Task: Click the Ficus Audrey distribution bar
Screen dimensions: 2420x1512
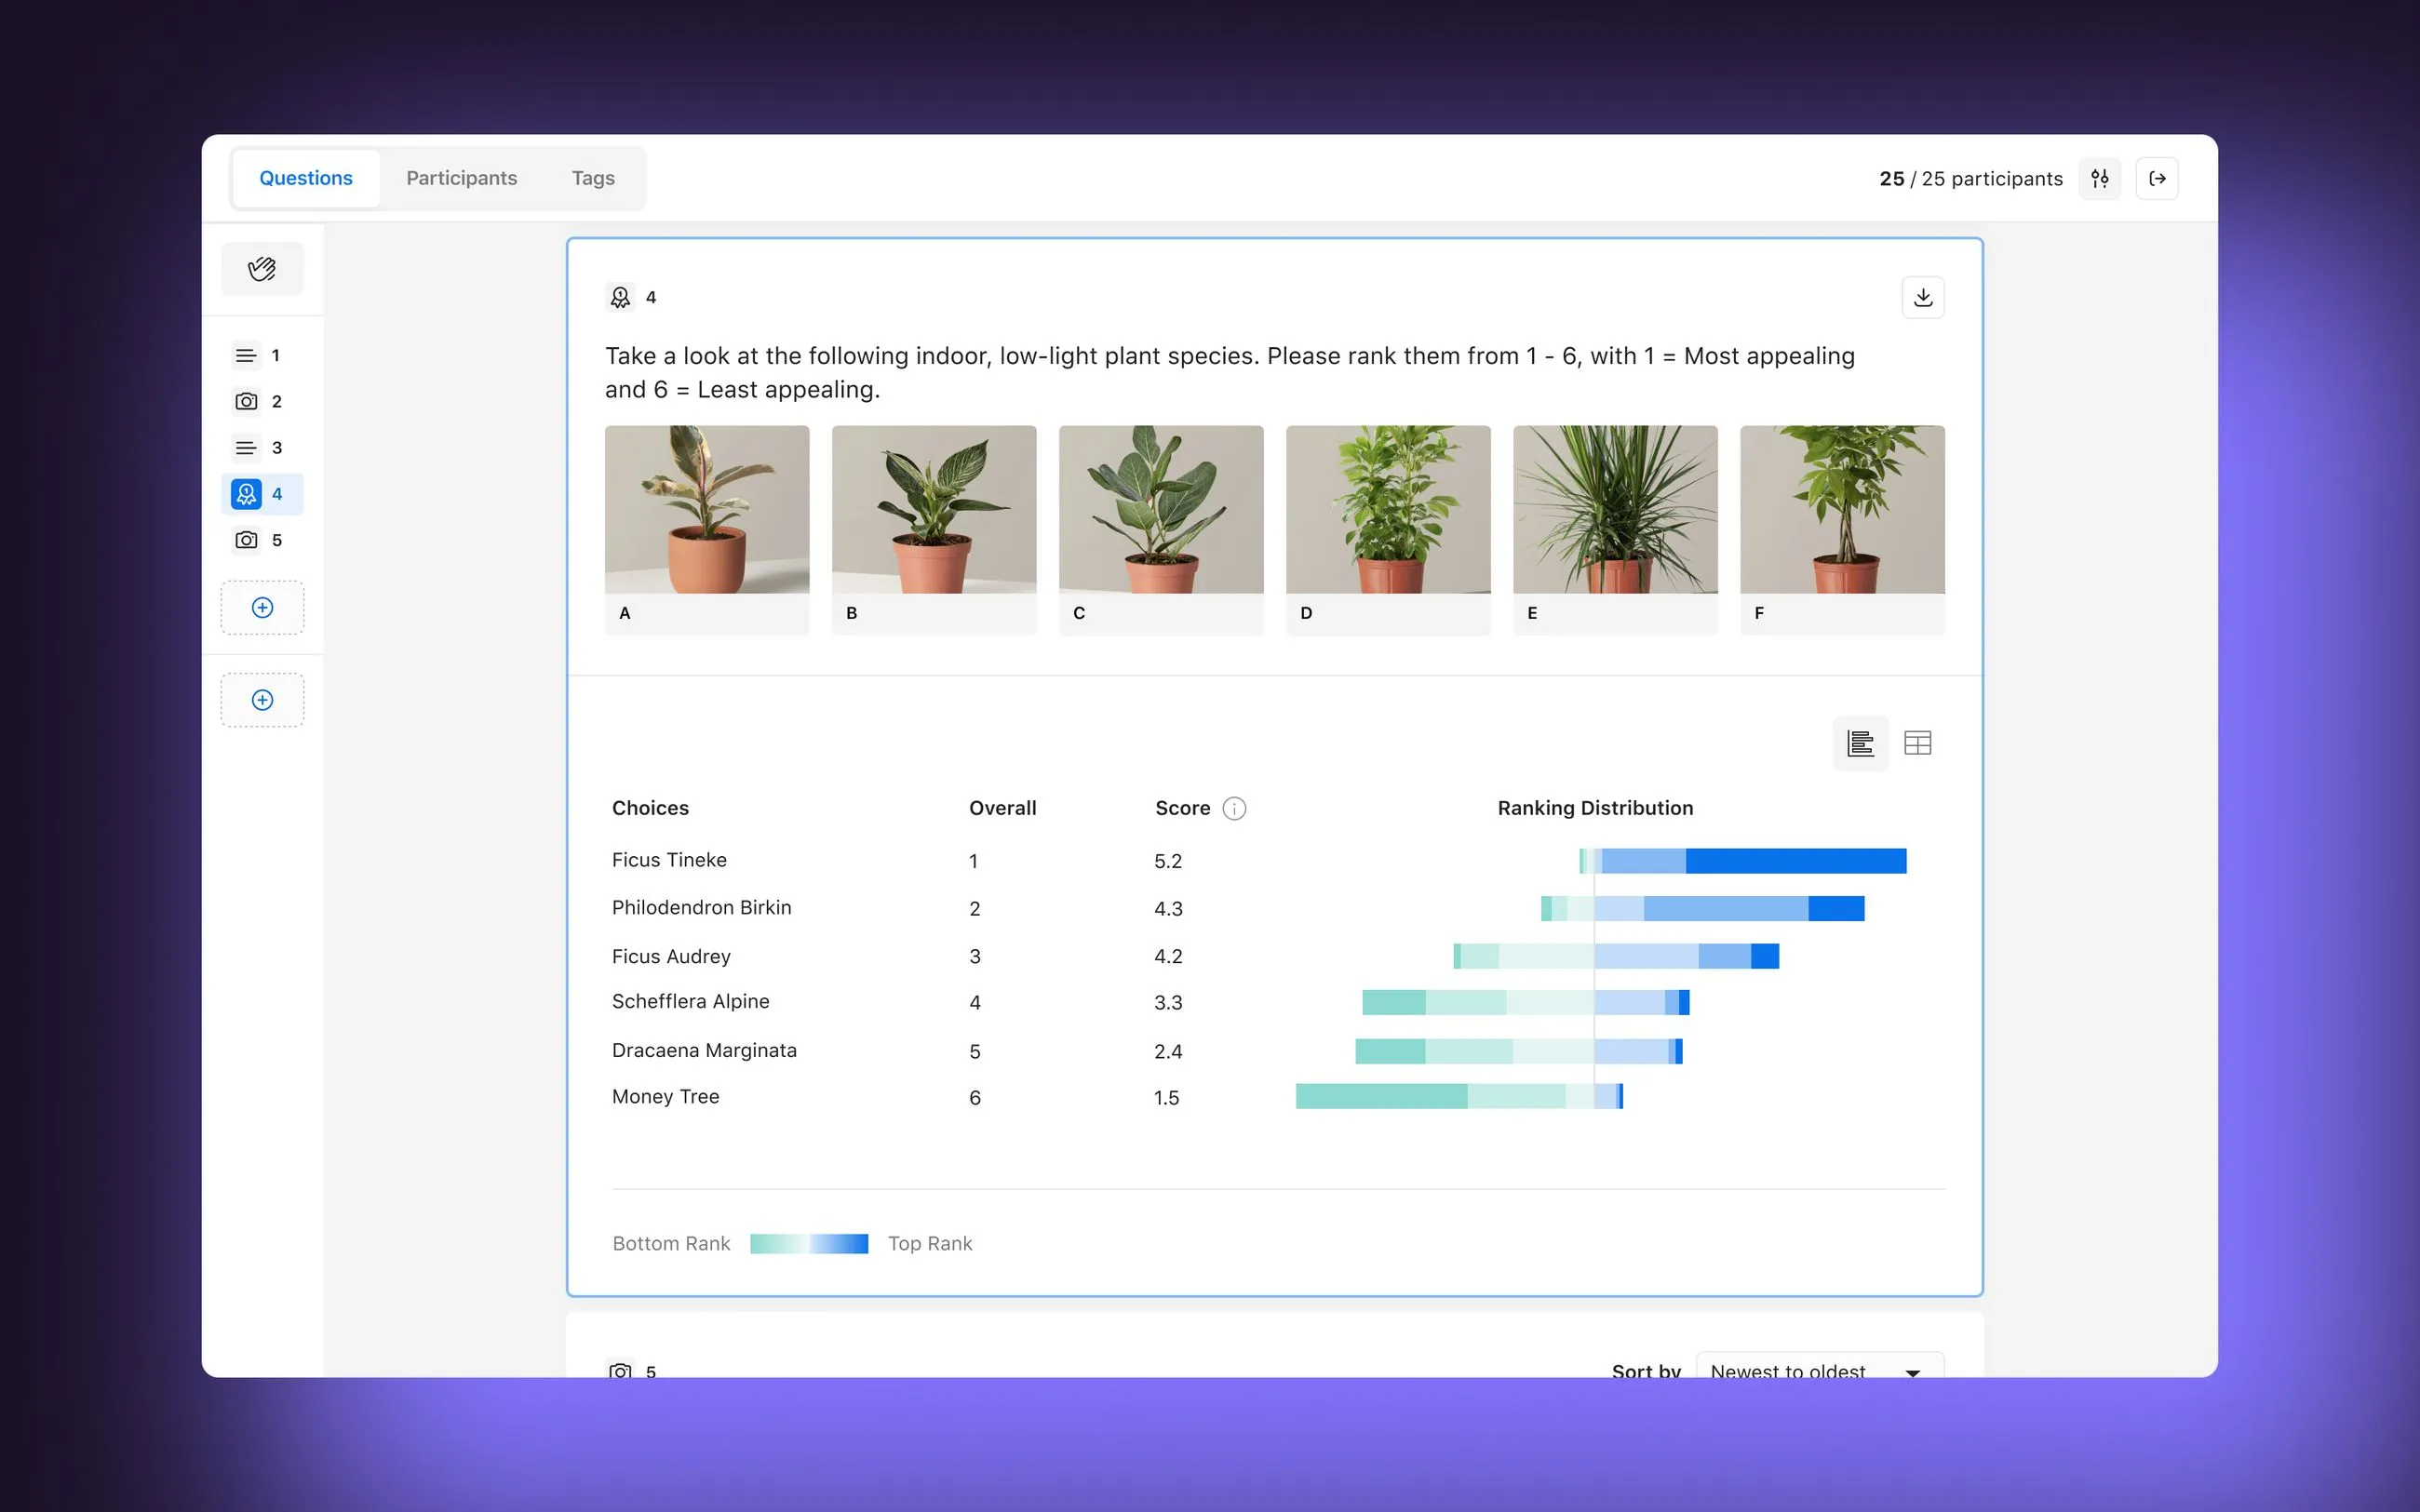Action: [1616, 956]
